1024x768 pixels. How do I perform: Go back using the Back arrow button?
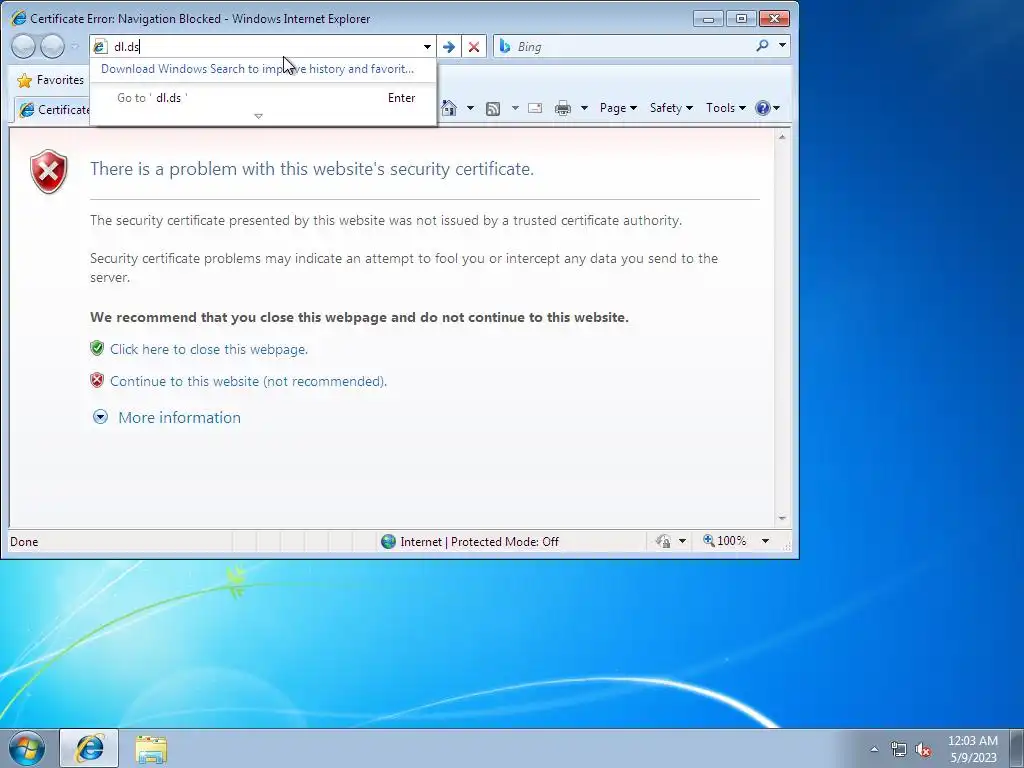24,46
